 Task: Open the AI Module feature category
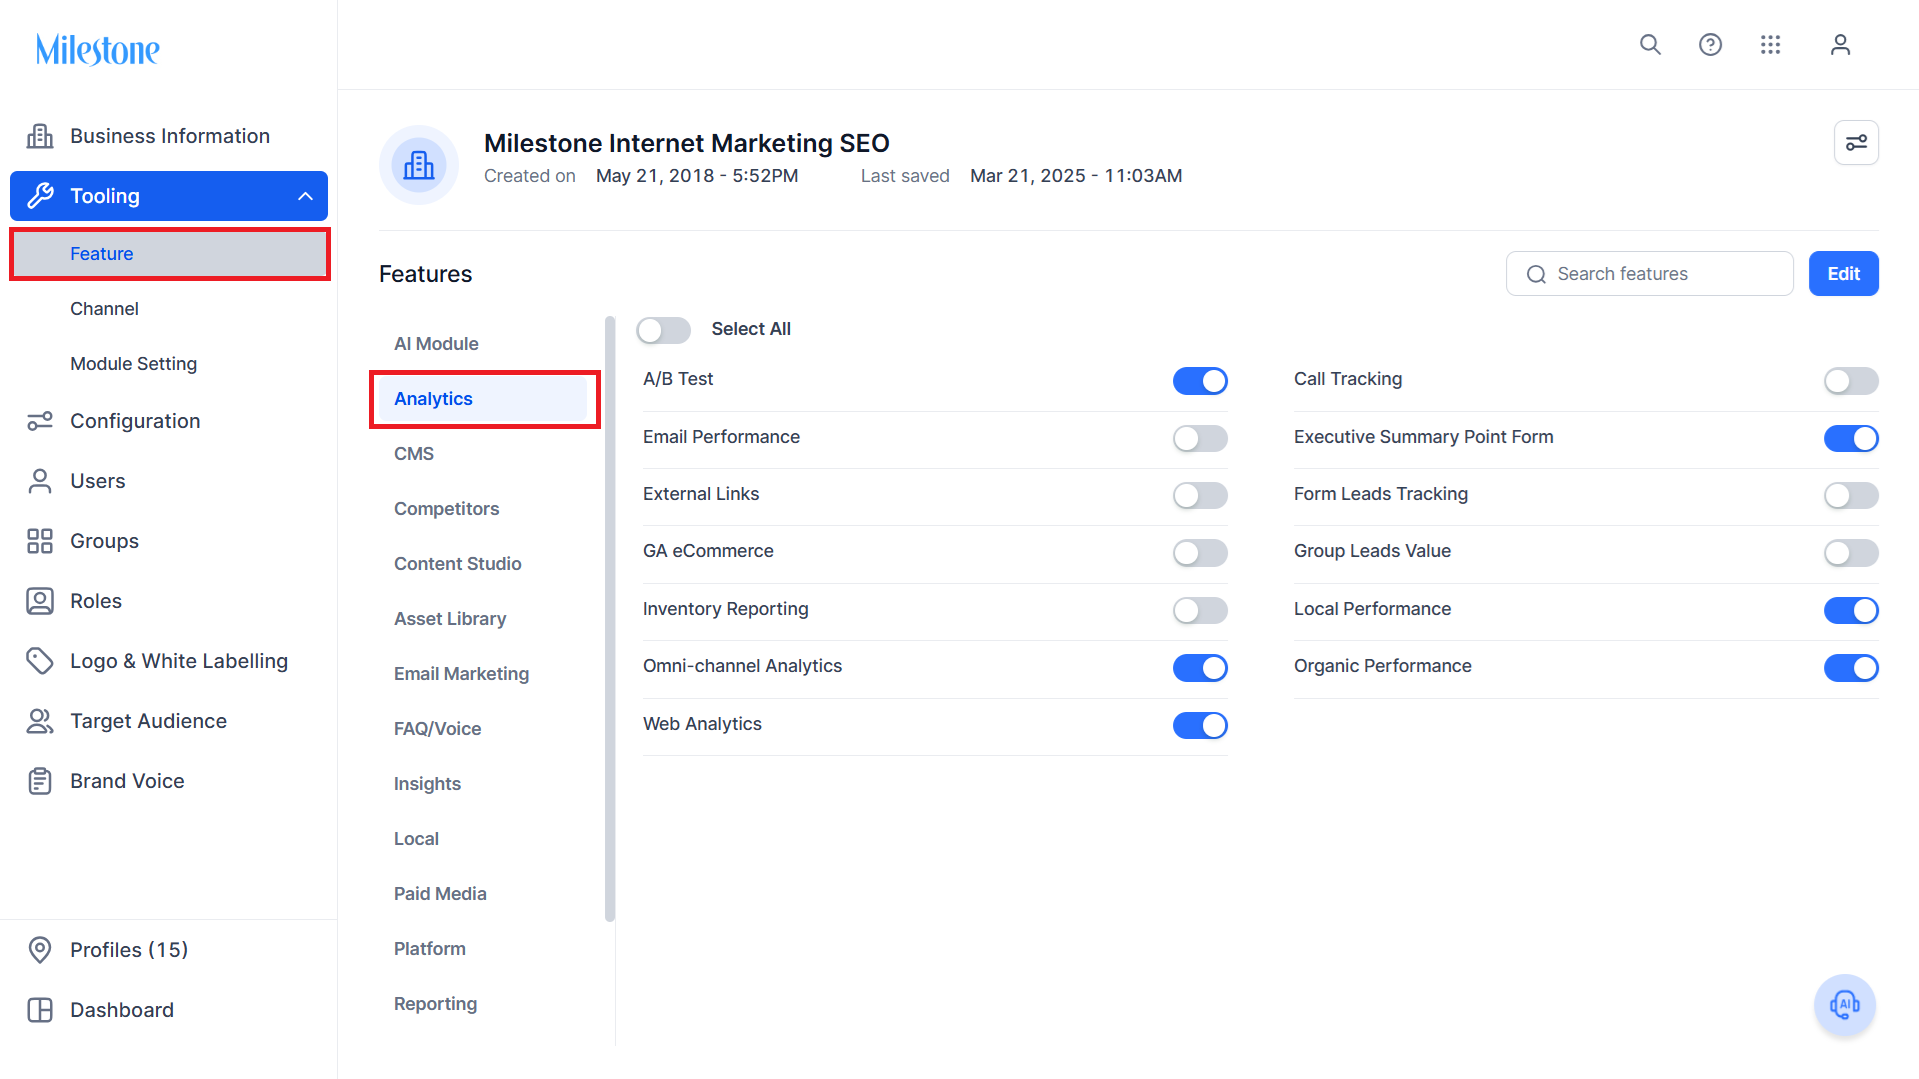tap(436, 344)
